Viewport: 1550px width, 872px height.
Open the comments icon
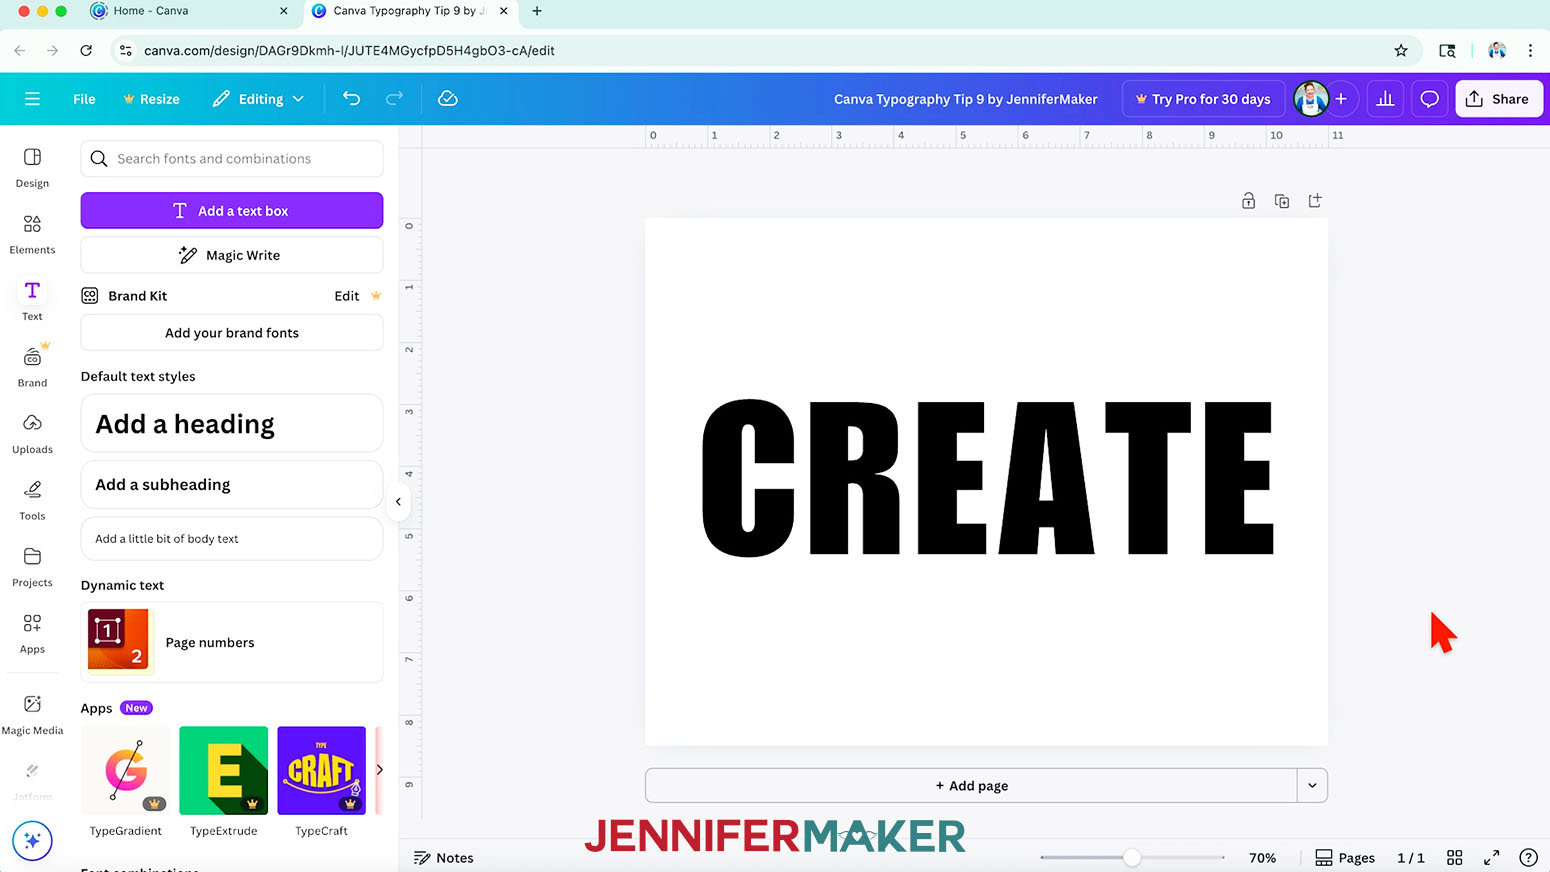tap(1430, 99)
